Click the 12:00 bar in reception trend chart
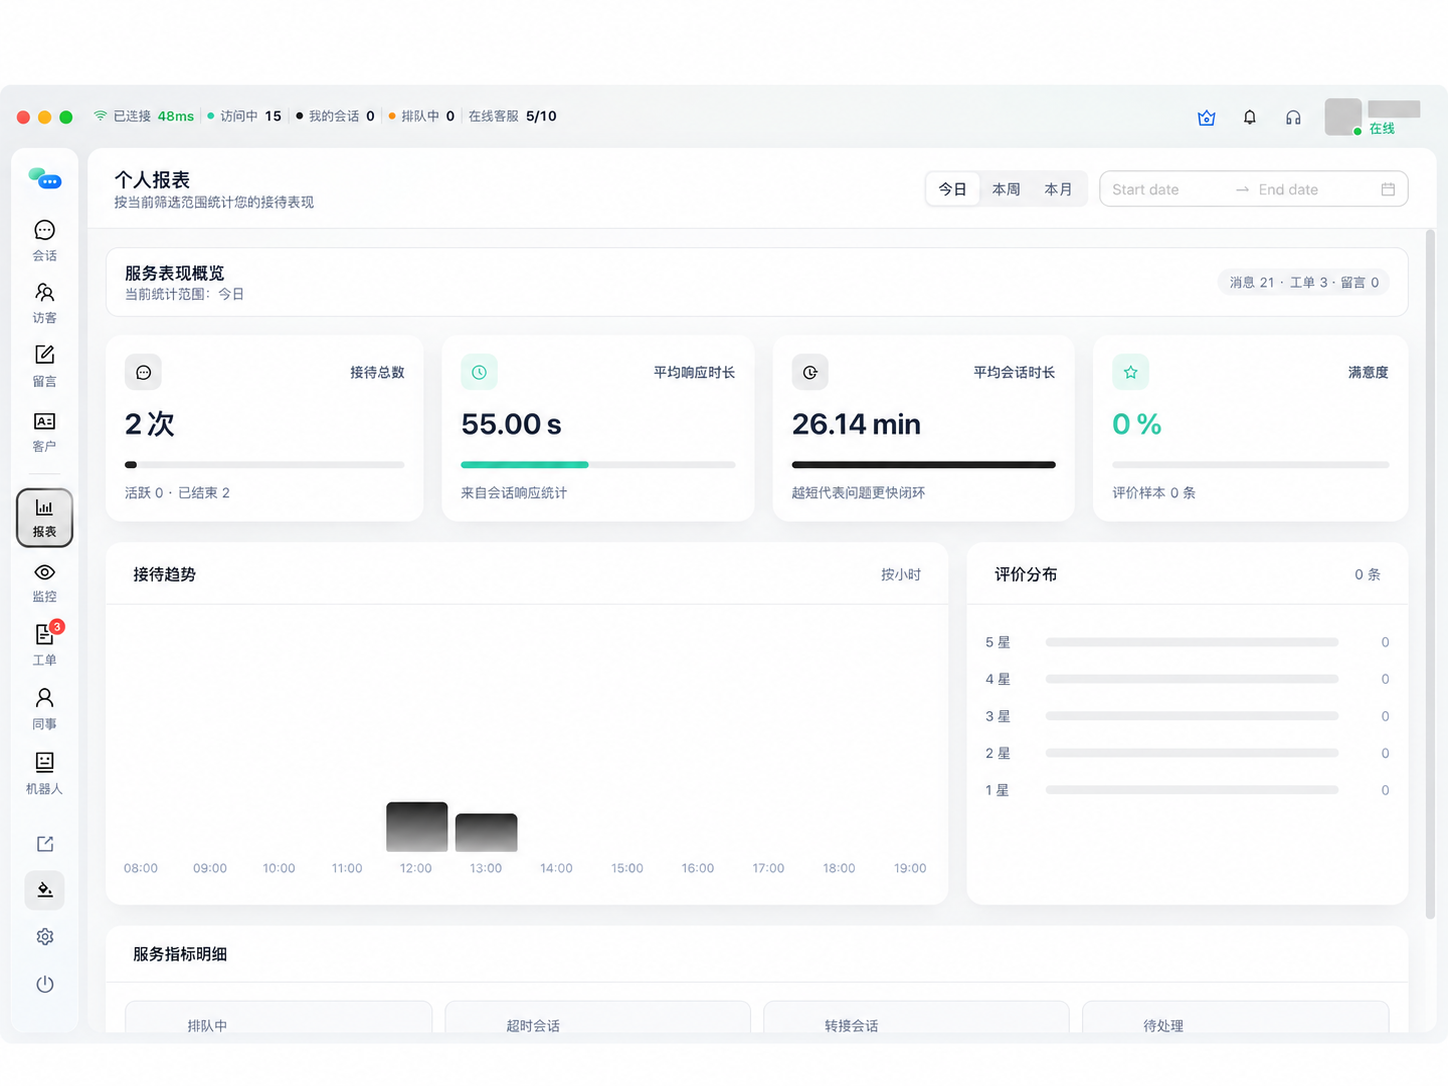 click(417, 826)
